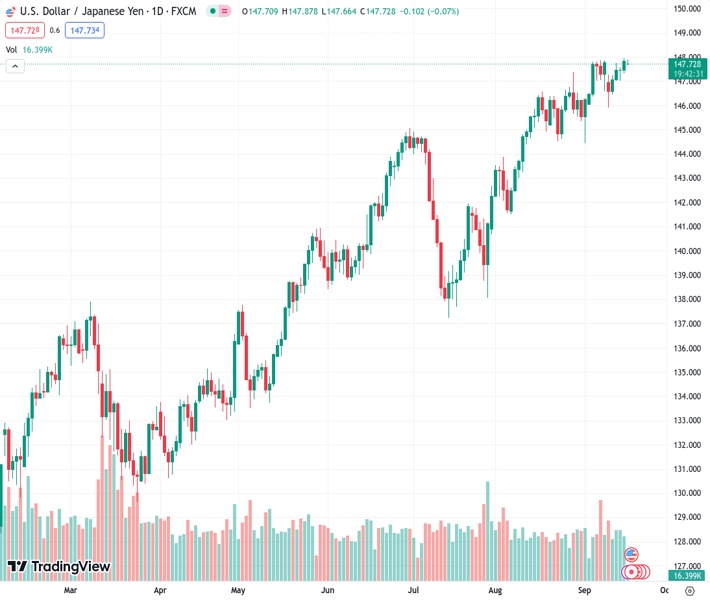Viewport: 710px width, 600px height.
Task: Click the blue buy price 147.734 button
Action: pyautogui.click(x=85, y=30)
